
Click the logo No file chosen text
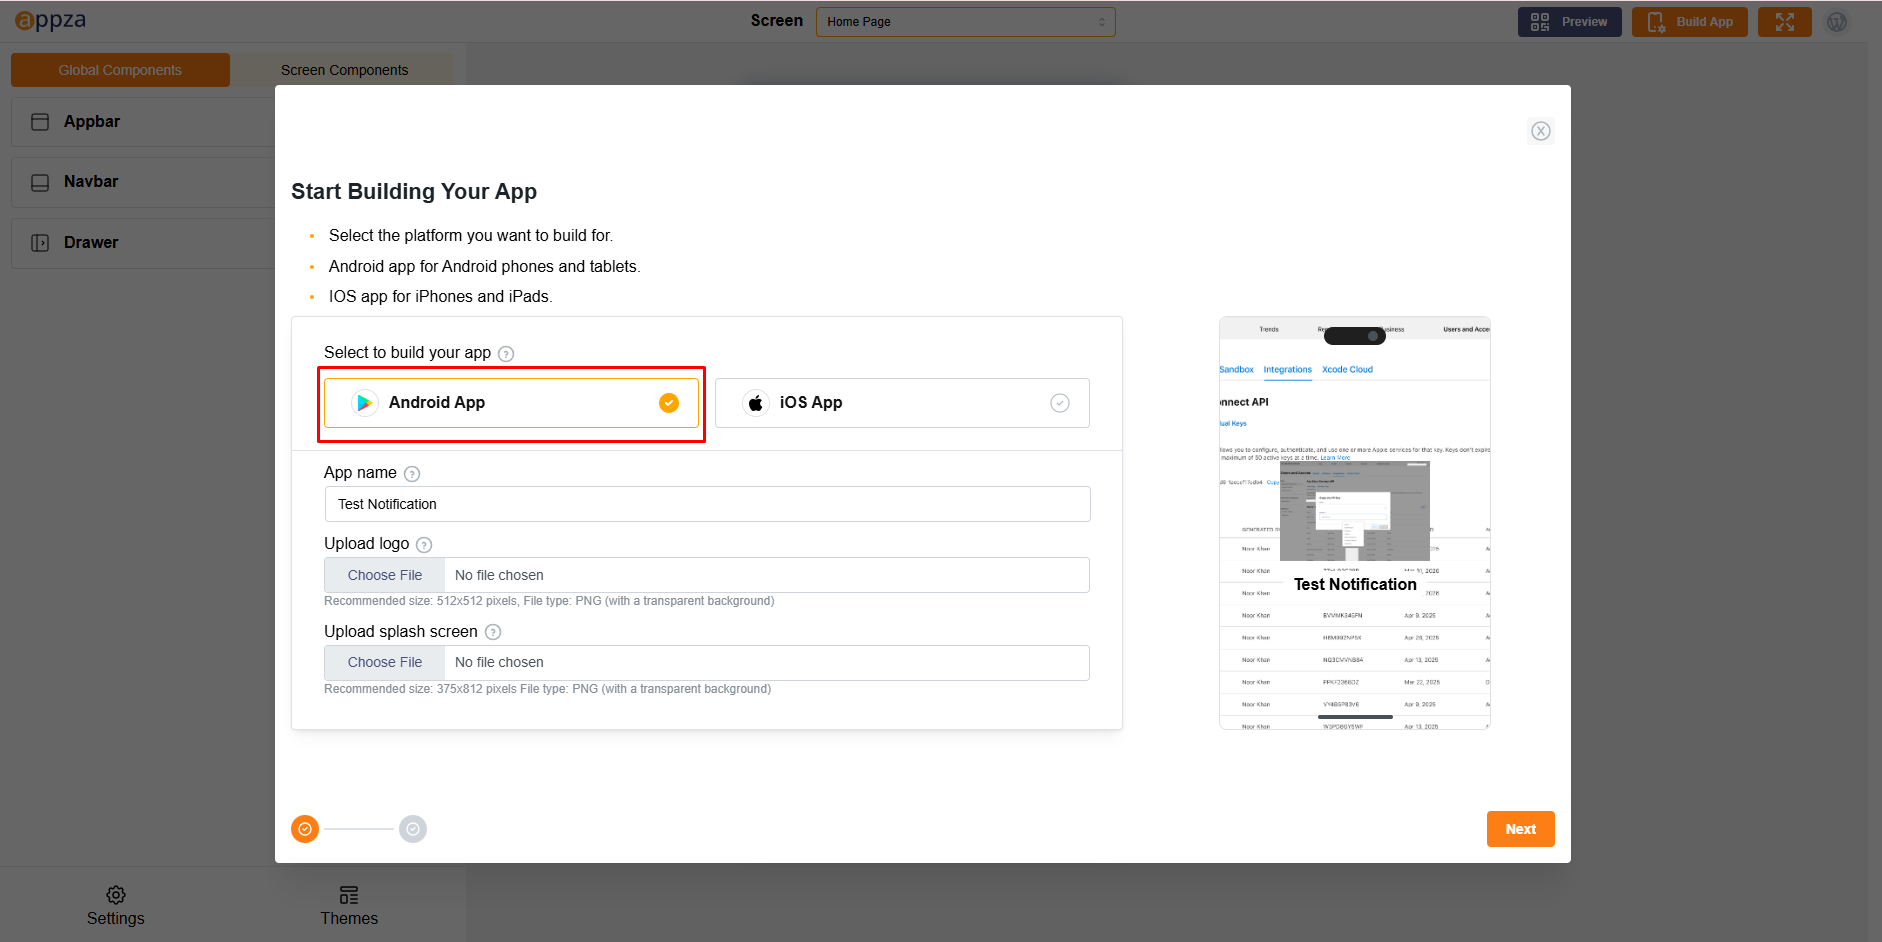pyautogui.click(x=499, y=575)
